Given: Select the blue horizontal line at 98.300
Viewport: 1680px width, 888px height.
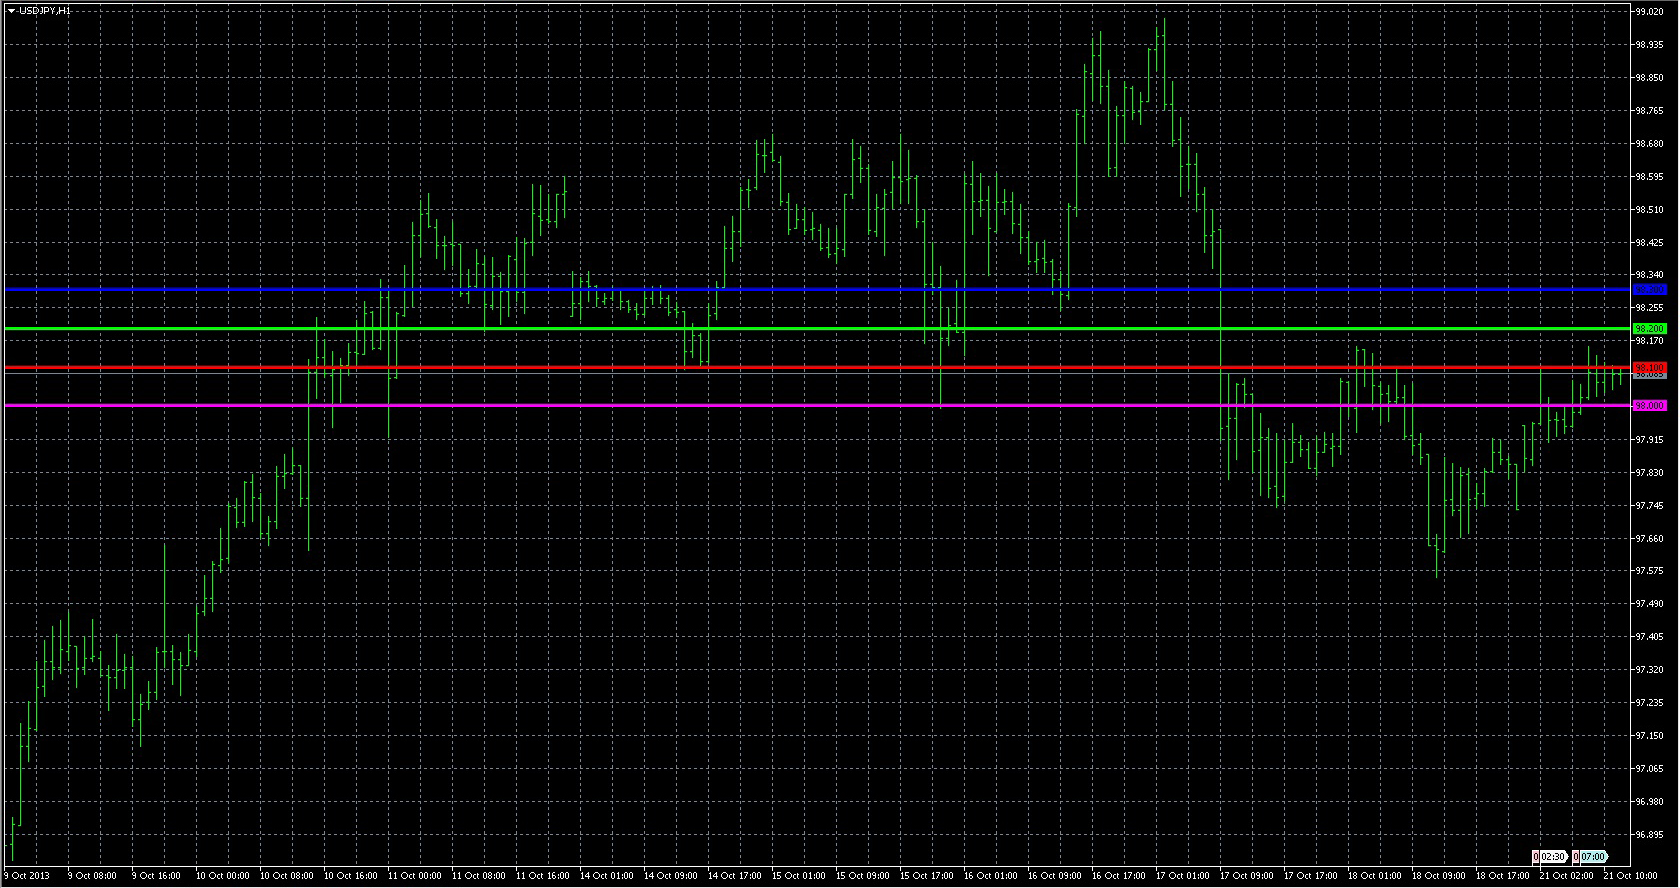Looking at the screenshot, I should (817, 290).
